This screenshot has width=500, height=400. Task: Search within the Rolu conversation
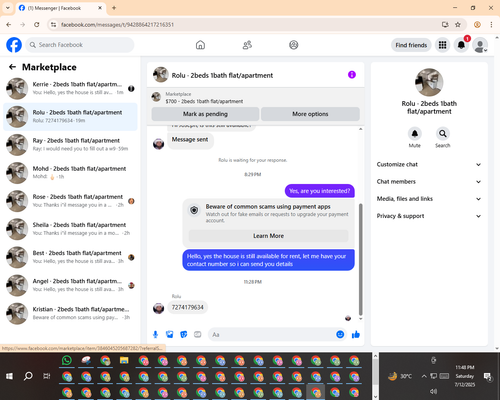point(443,134)
